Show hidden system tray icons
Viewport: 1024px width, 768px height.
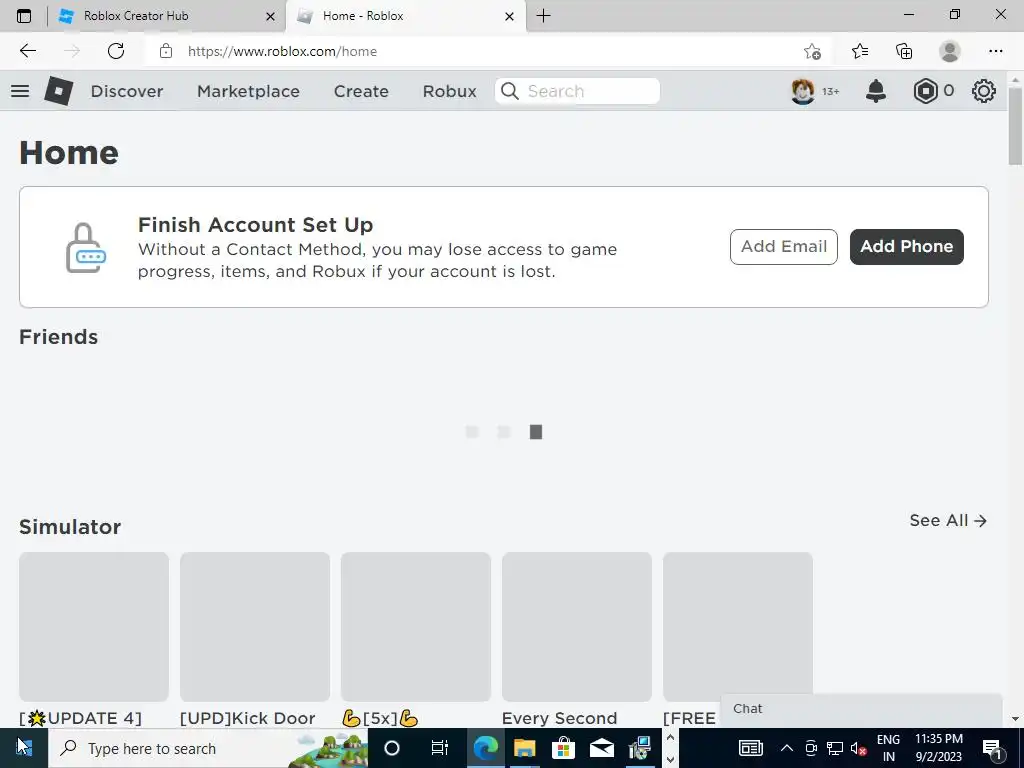coord(787,748)
